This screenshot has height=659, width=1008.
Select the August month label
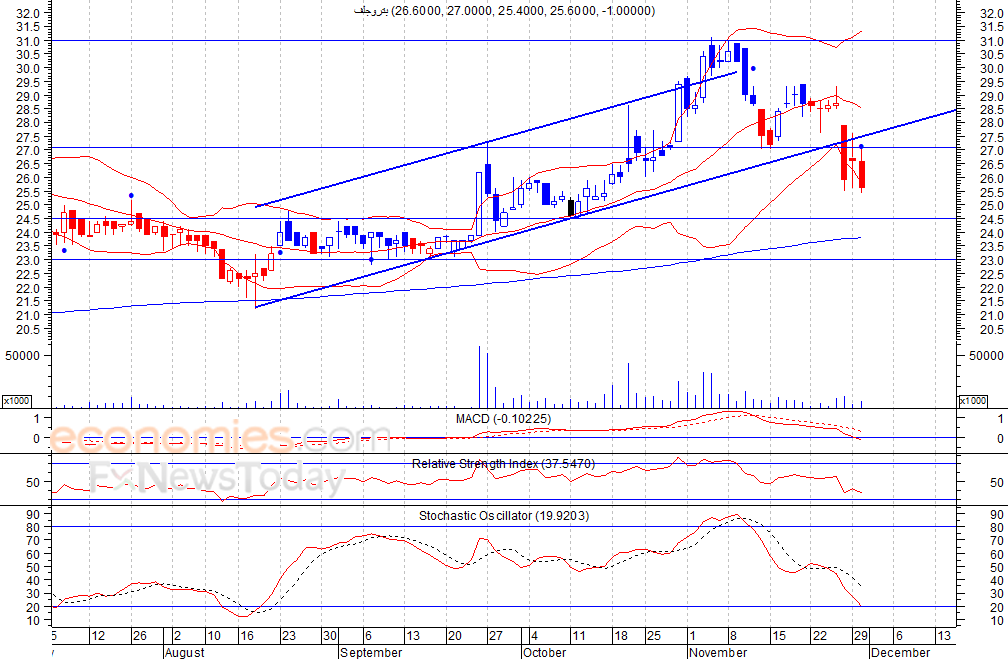coord(184,653)
